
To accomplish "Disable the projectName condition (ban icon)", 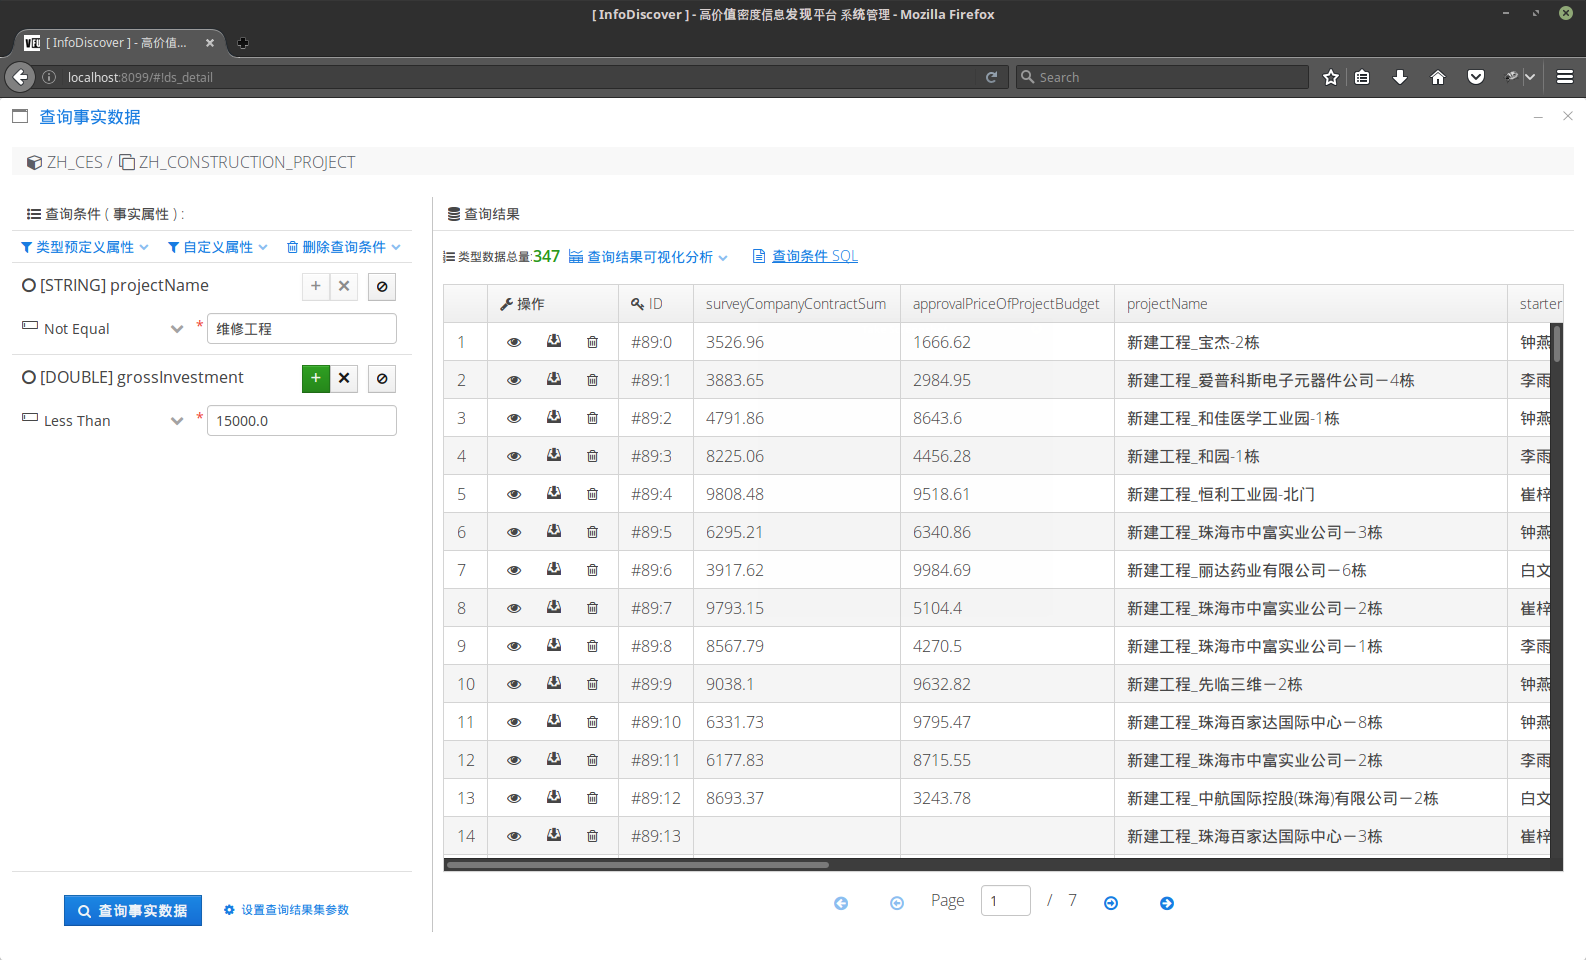I will (382, 286).
